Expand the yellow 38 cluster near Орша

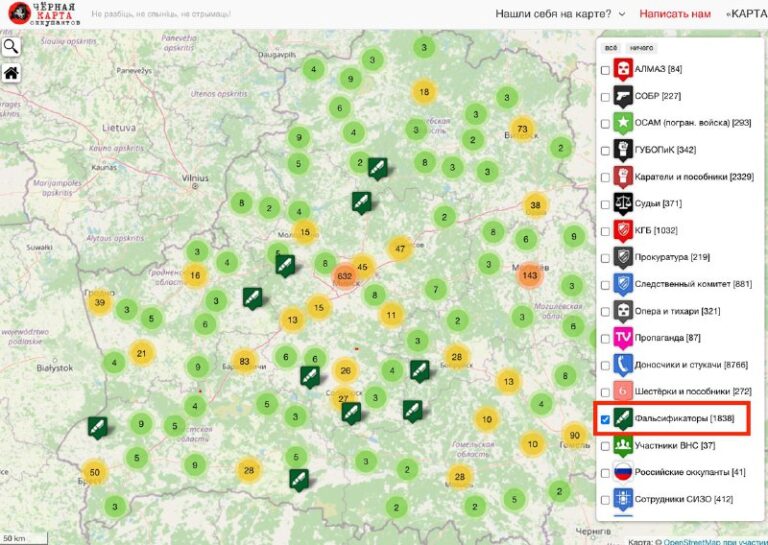coord(535,205)
